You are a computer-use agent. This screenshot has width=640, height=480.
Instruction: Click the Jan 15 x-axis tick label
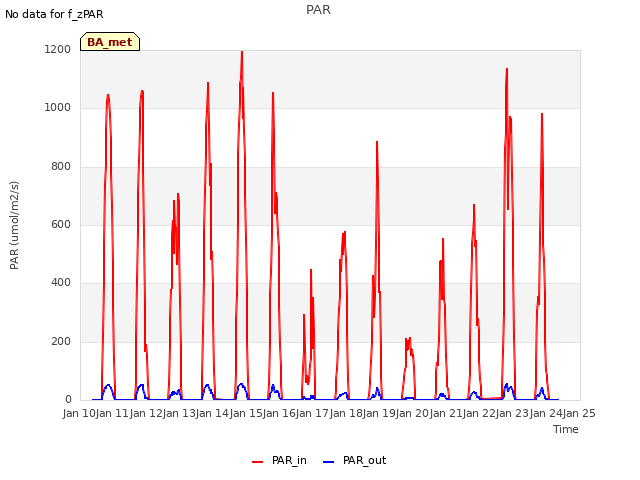(x=246, y=413)
